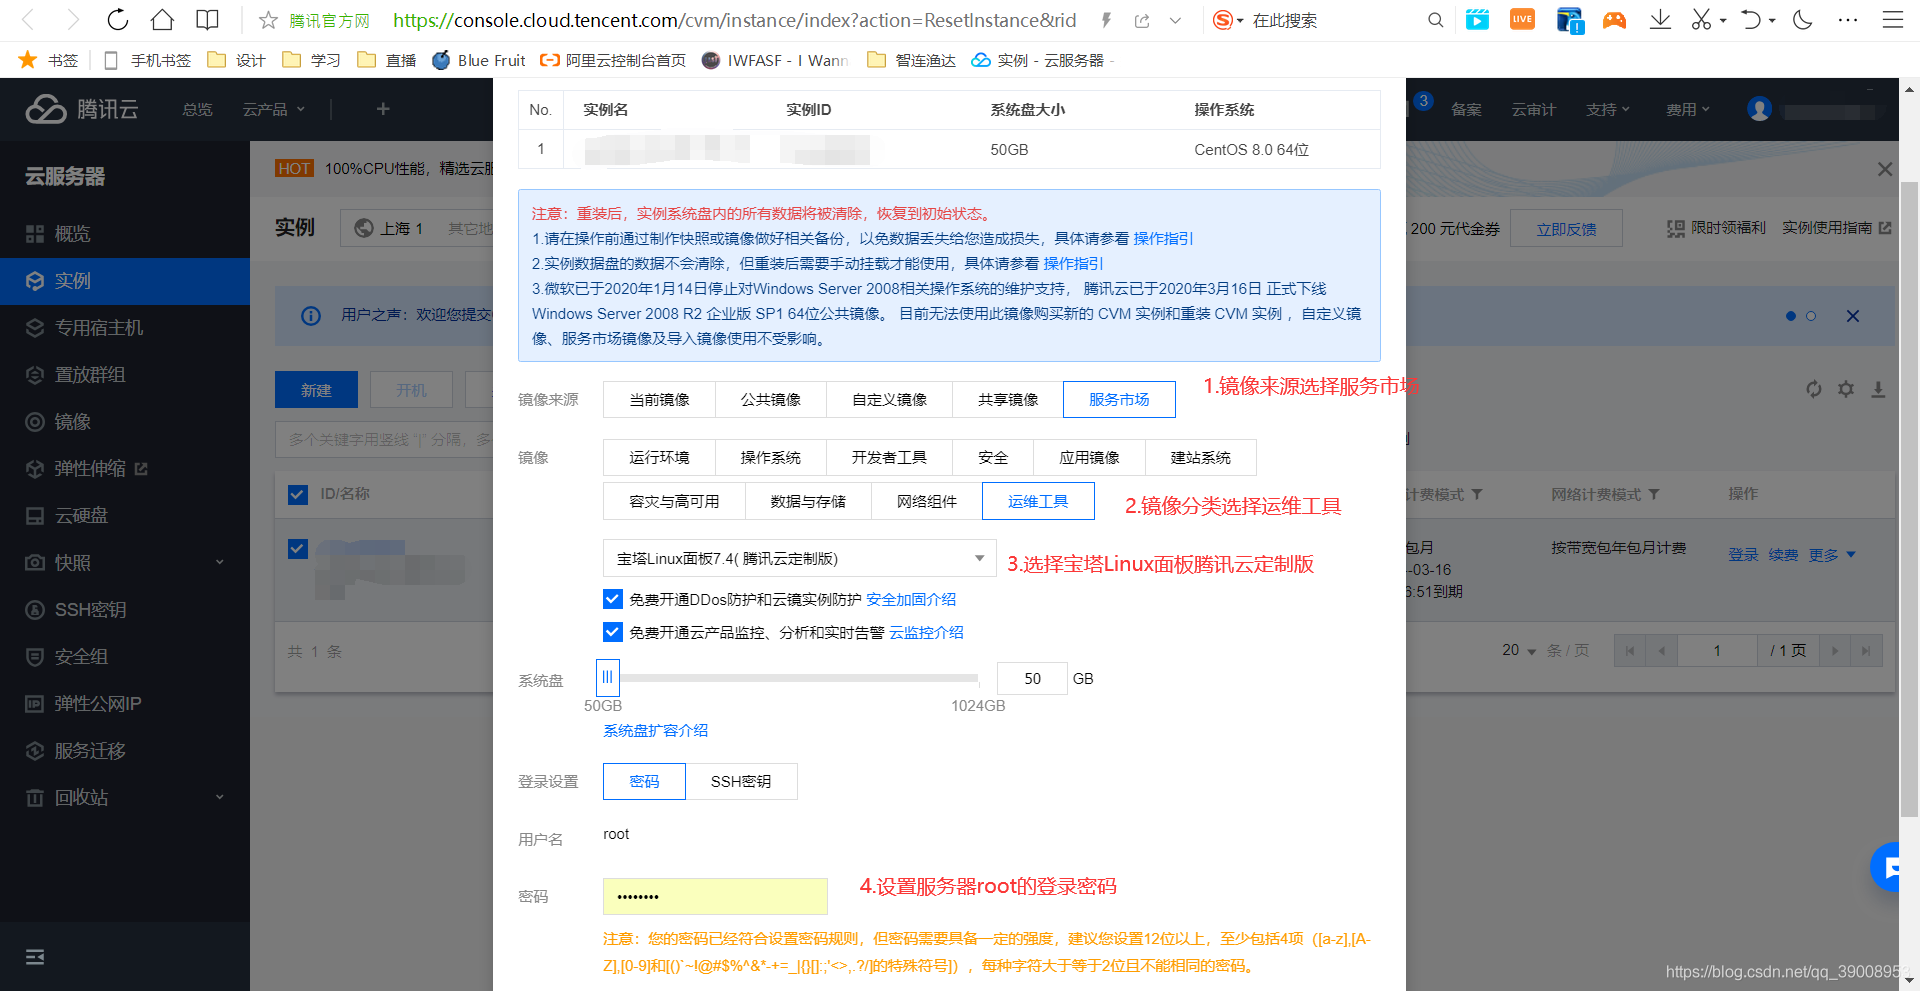Click the search magnifier icon
This screenshot has width=1920, height=991.
point(1435,20)
